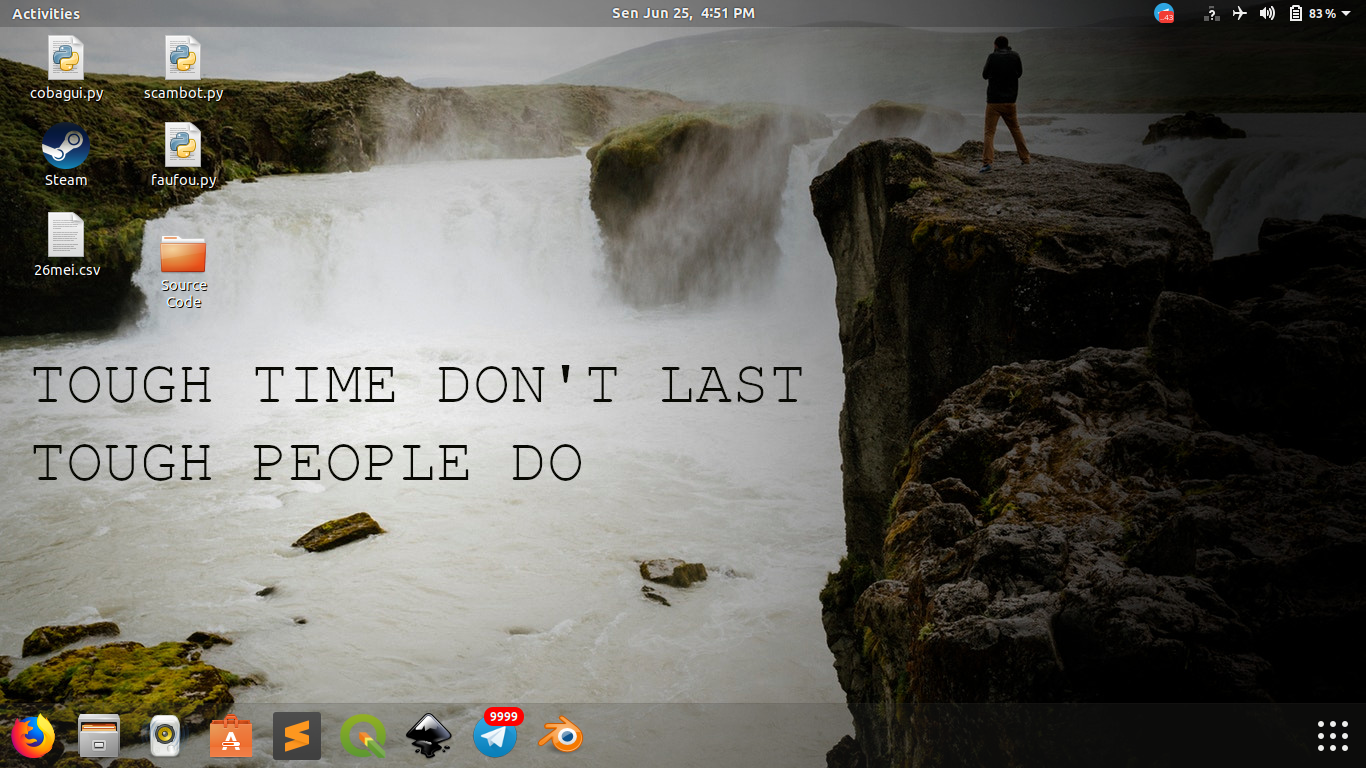Click the network question-mark status icon

[x=1212, y=13]
